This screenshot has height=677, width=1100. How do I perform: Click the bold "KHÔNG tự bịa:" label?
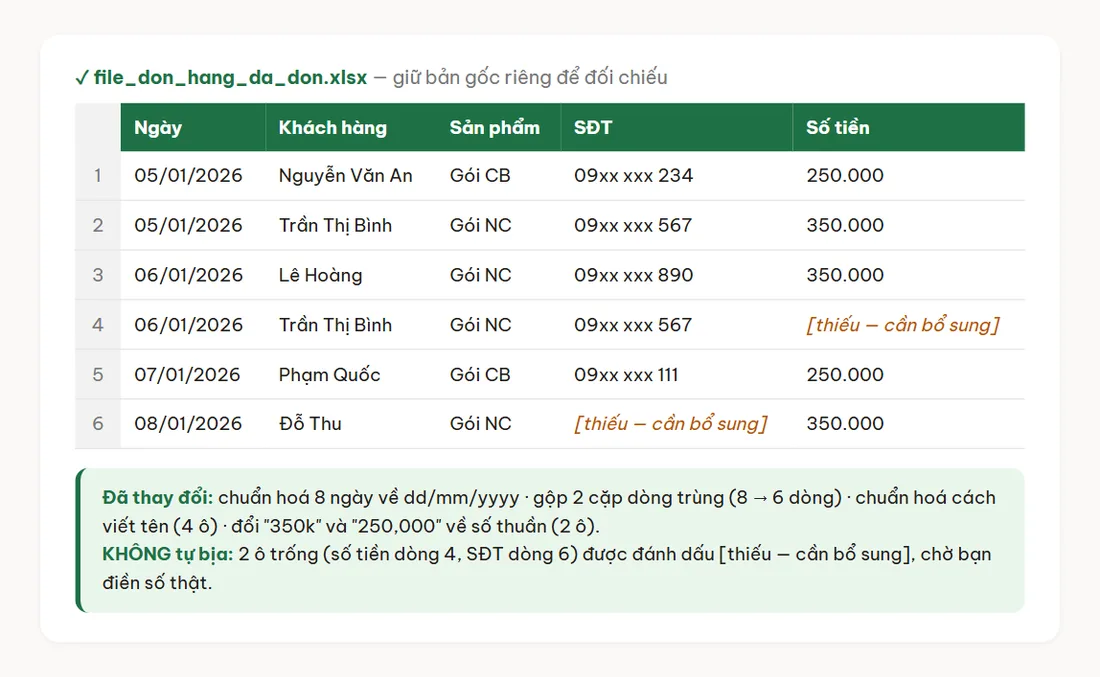[x=168, y=554]
